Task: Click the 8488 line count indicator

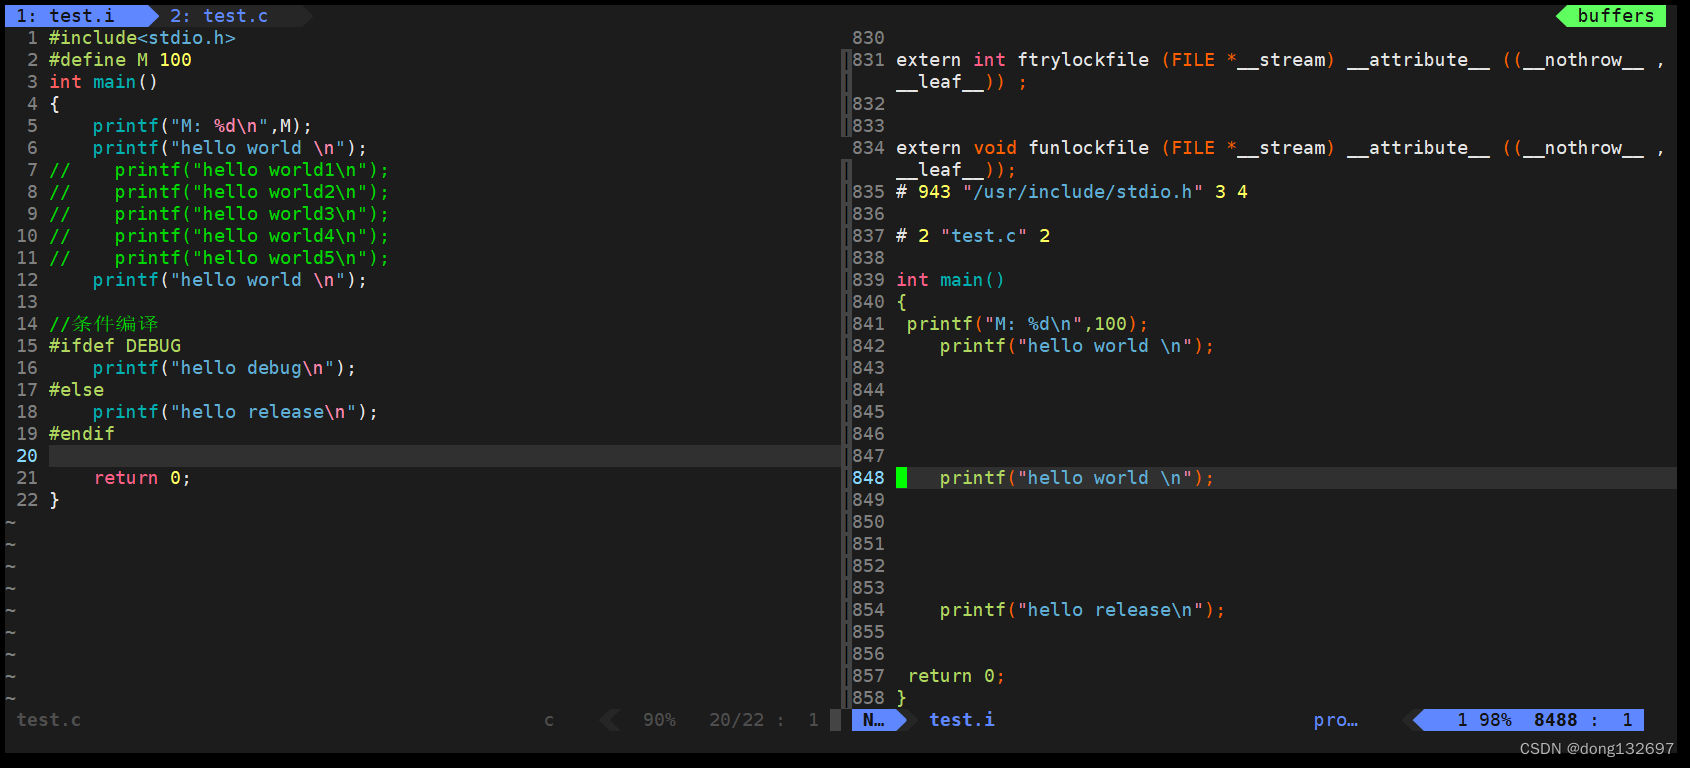Action: [x=1556, y=720]
